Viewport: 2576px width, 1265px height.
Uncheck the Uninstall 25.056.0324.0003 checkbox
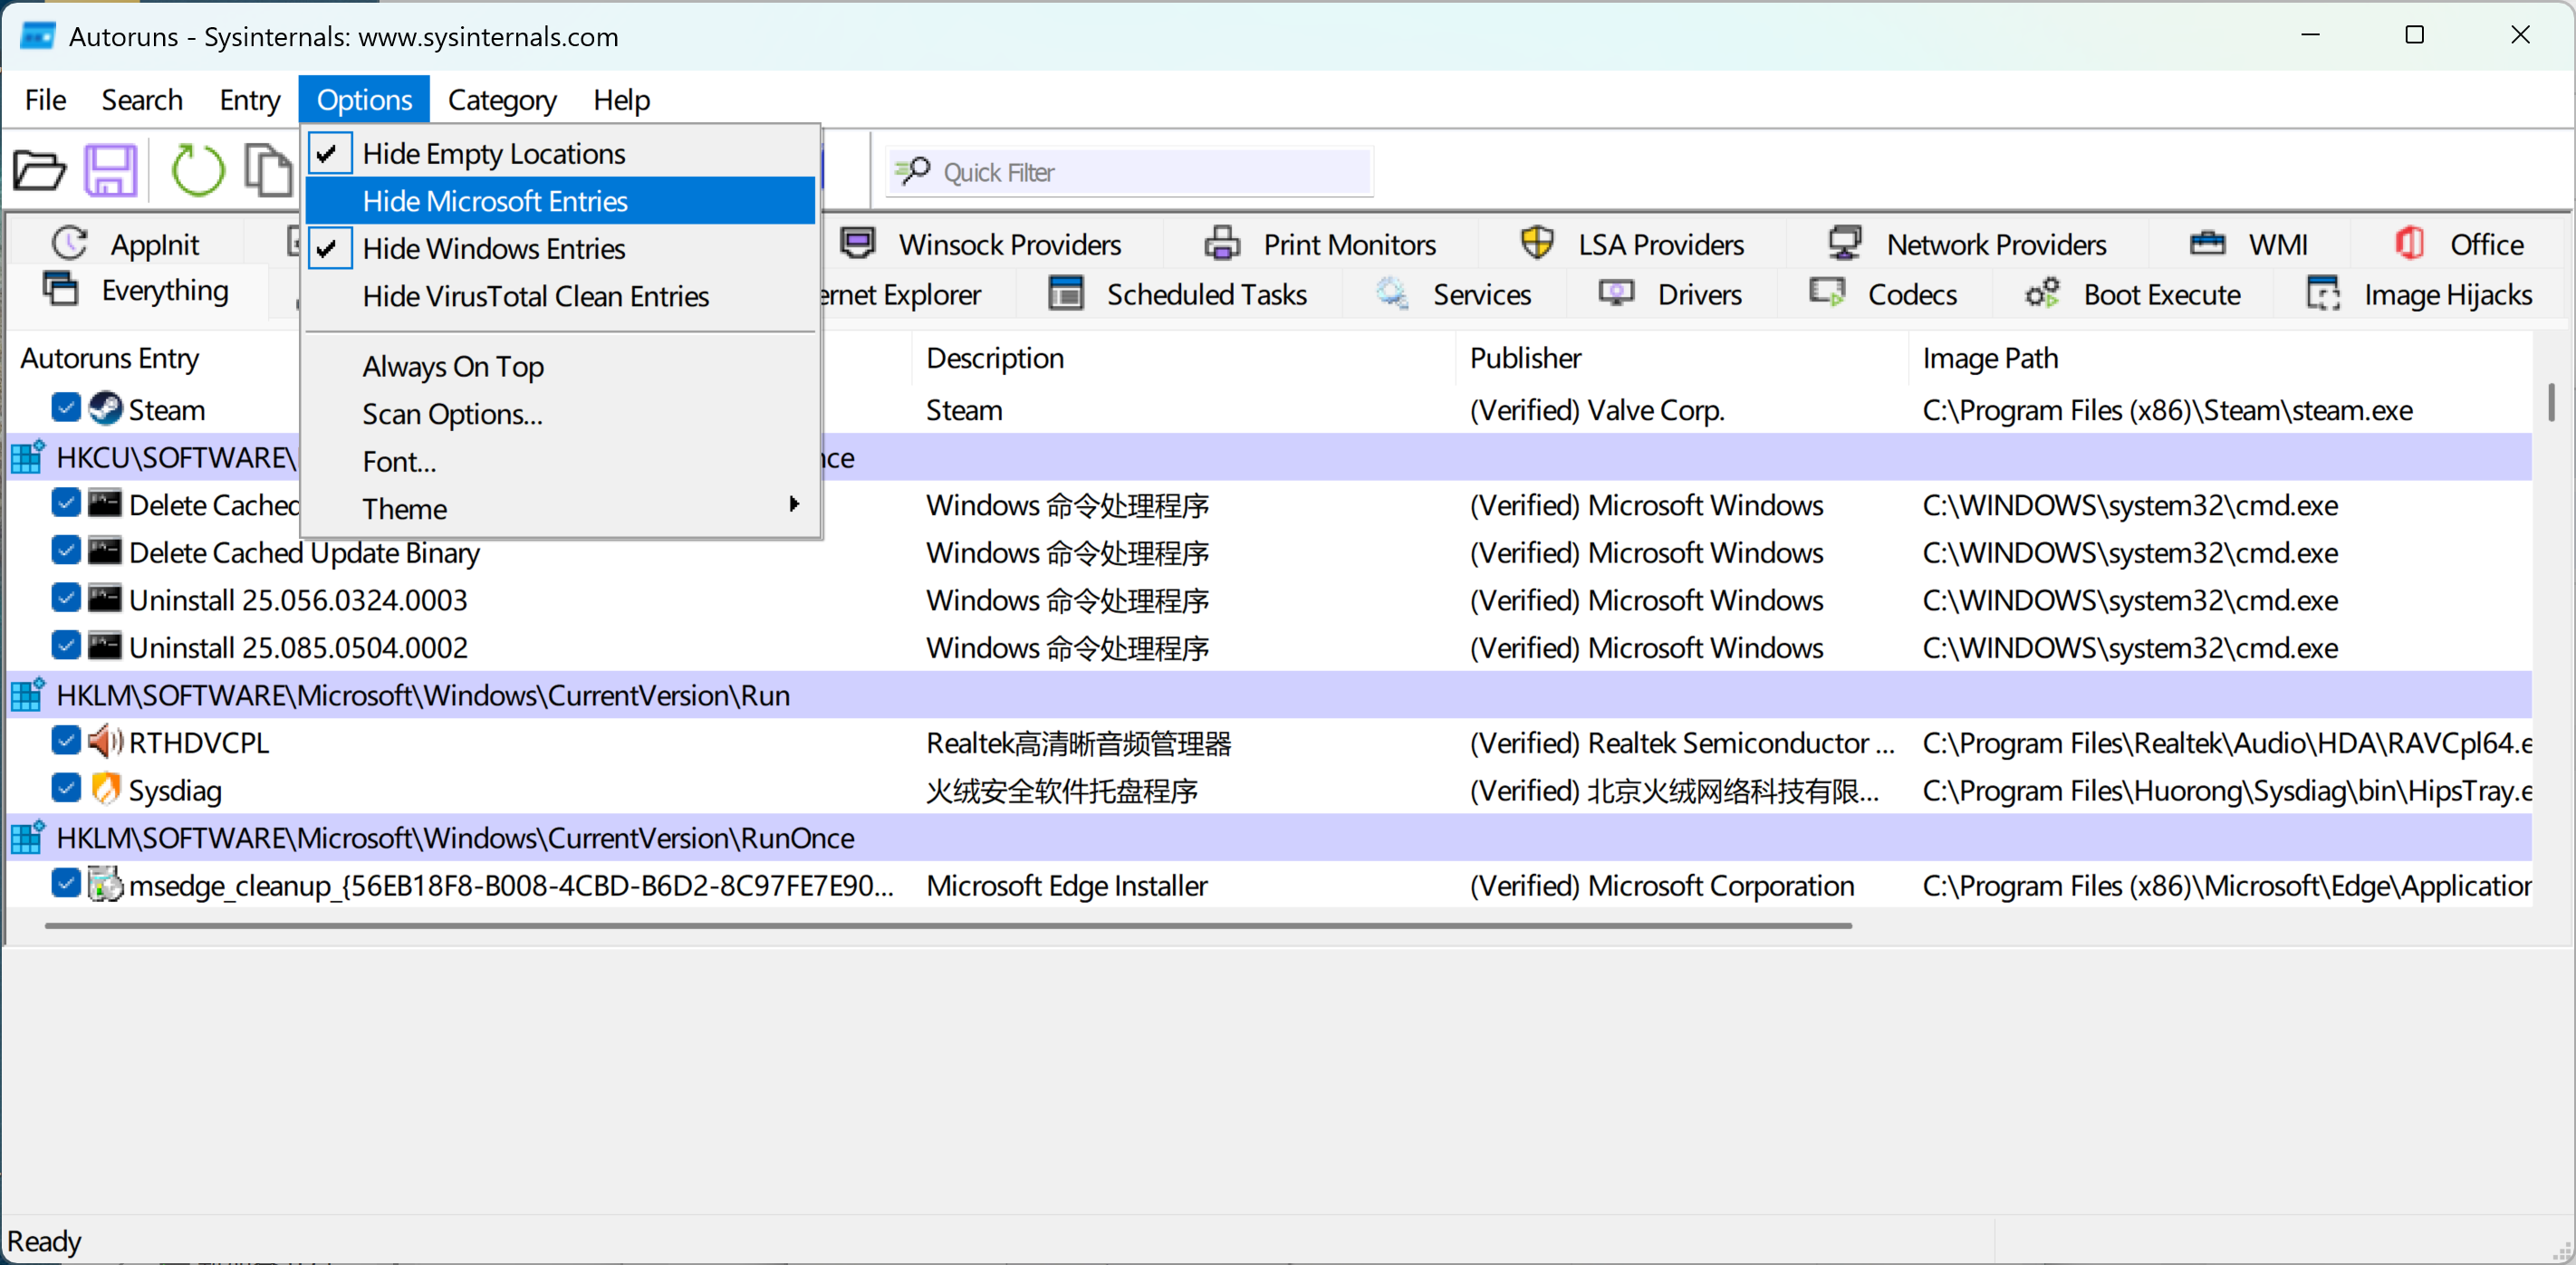click(x=66, y=598)
